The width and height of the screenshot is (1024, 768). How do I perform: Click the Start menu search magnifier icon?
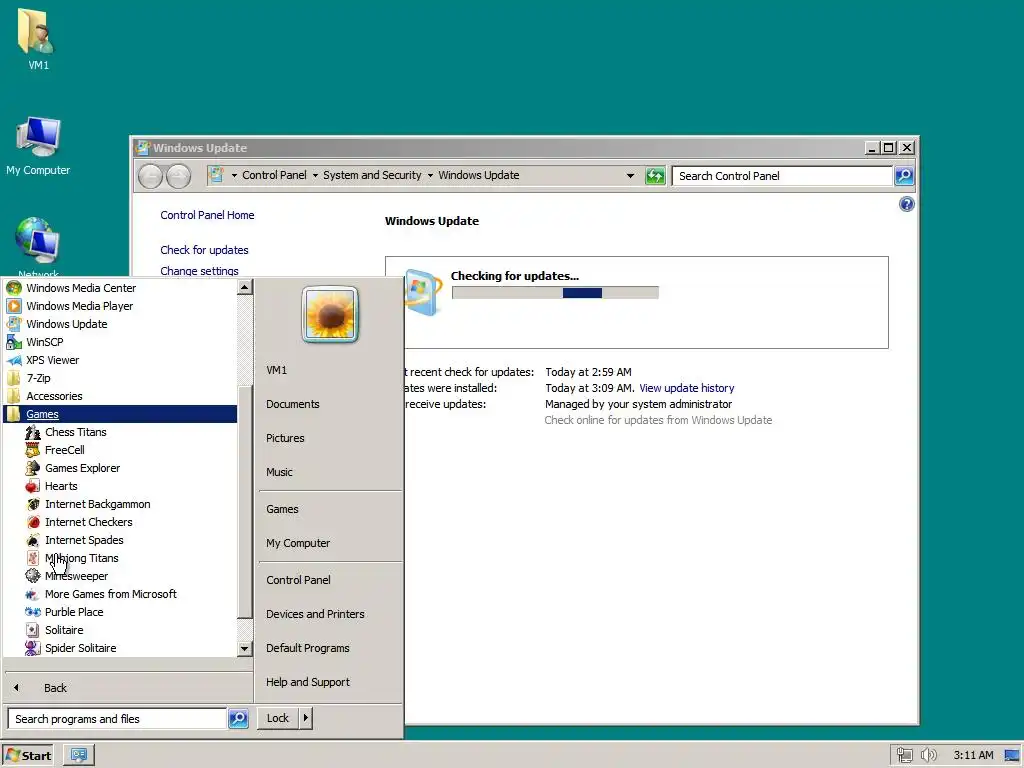(x=238, y=718)
